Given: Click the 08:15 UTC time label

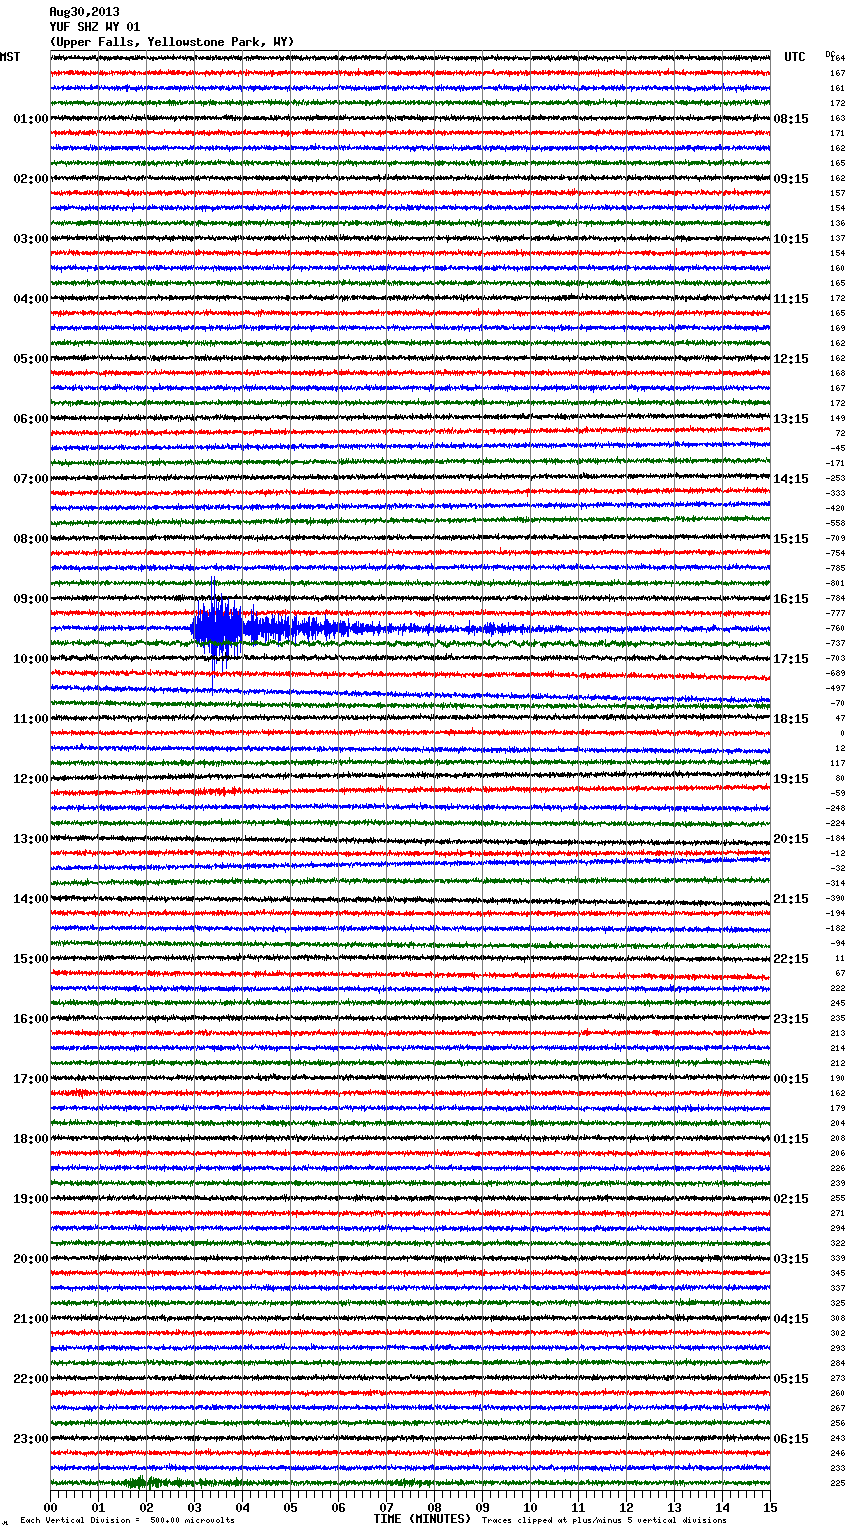Looking at the screenshot, I should coord(791,119).
